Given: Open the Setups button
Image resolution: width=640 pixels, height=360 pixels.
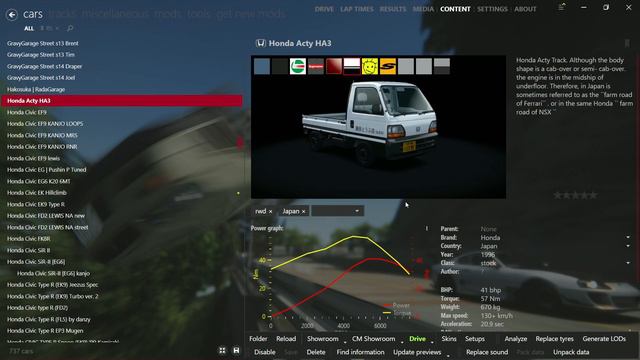Looking at the screenshot, I should 475,339.
